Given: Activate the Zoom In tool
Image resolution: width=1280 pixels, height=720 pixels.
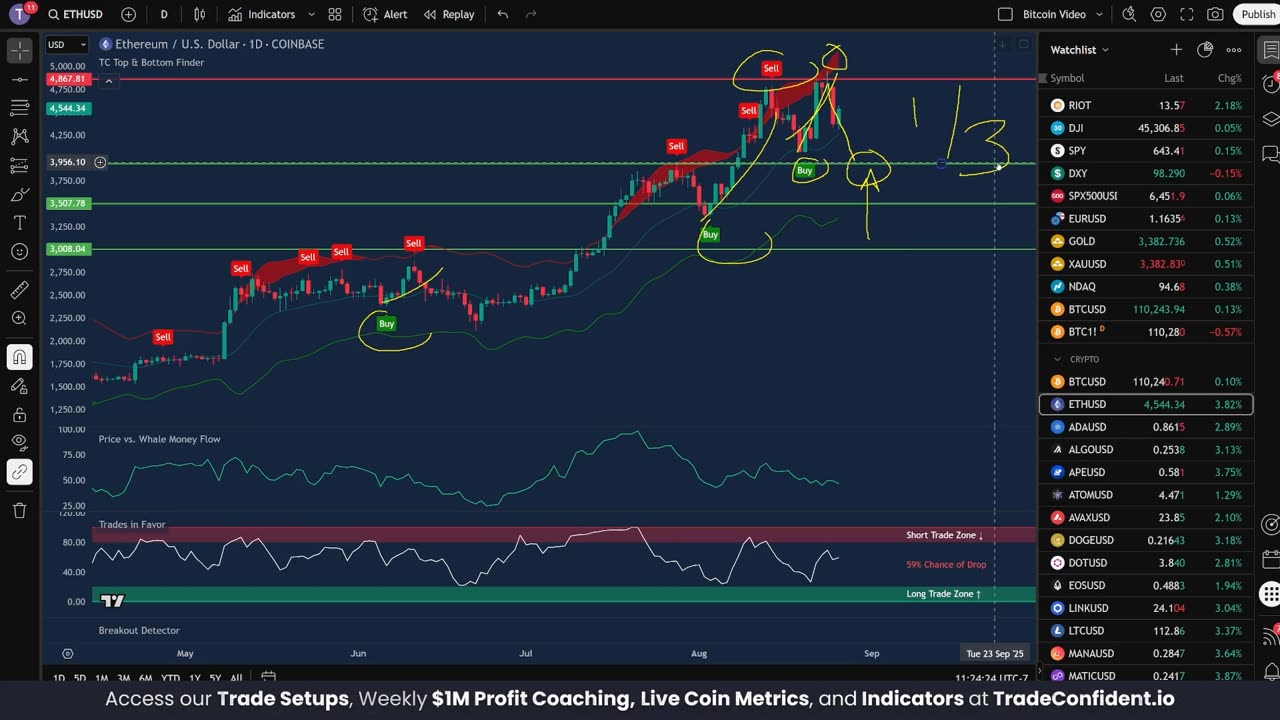Looking at the screenshot, I should tap(19, 318).
